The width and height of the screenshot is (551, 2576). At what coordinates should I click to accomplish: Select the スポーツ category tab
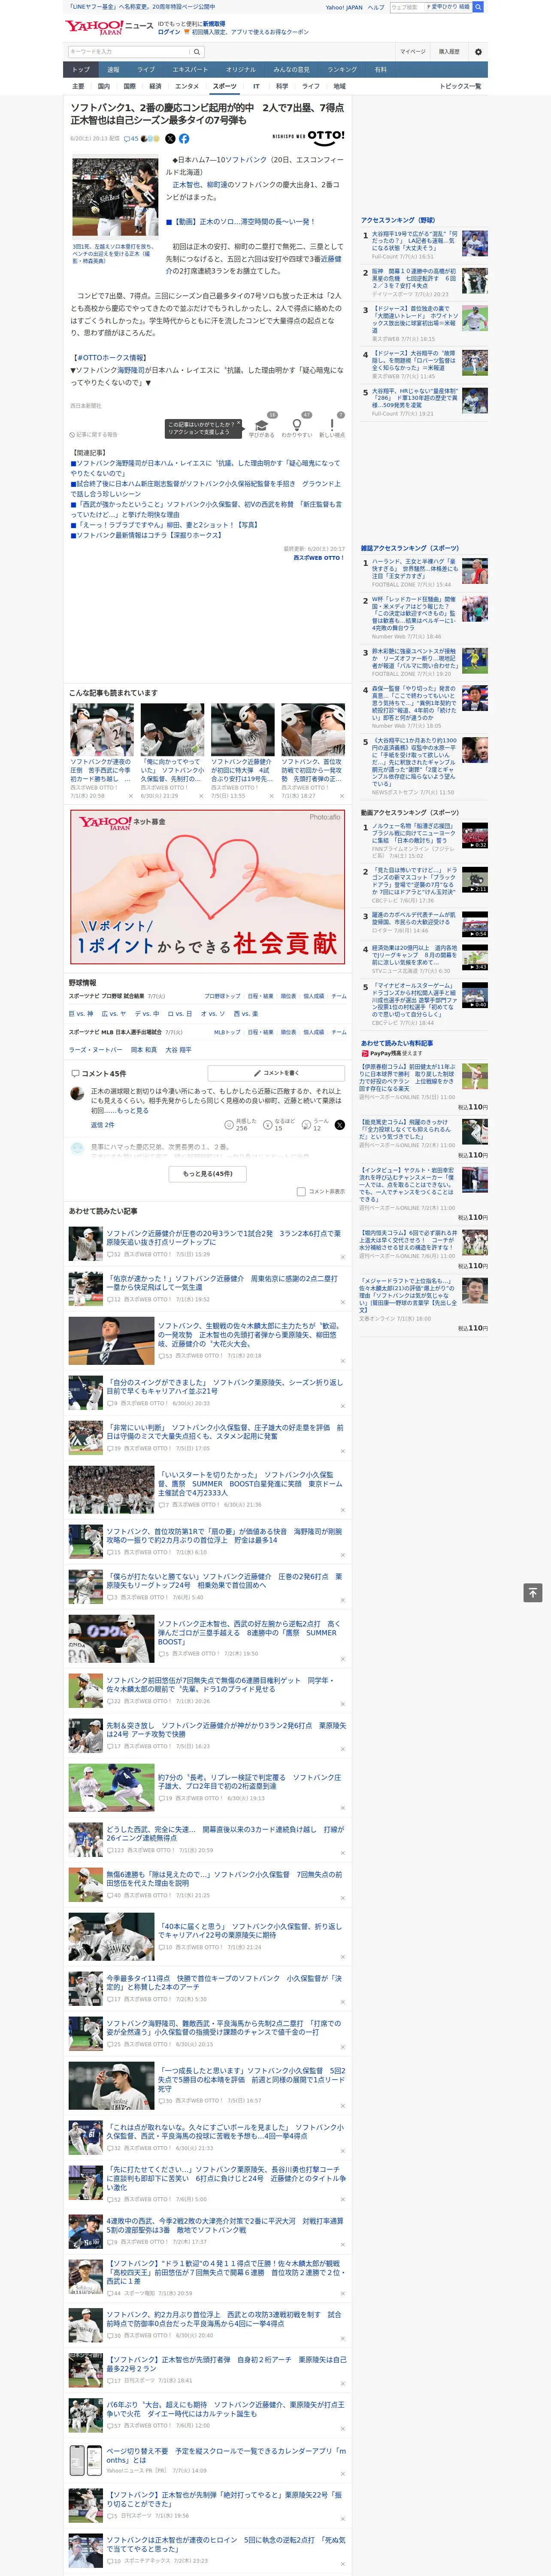(x=225, y=87)
